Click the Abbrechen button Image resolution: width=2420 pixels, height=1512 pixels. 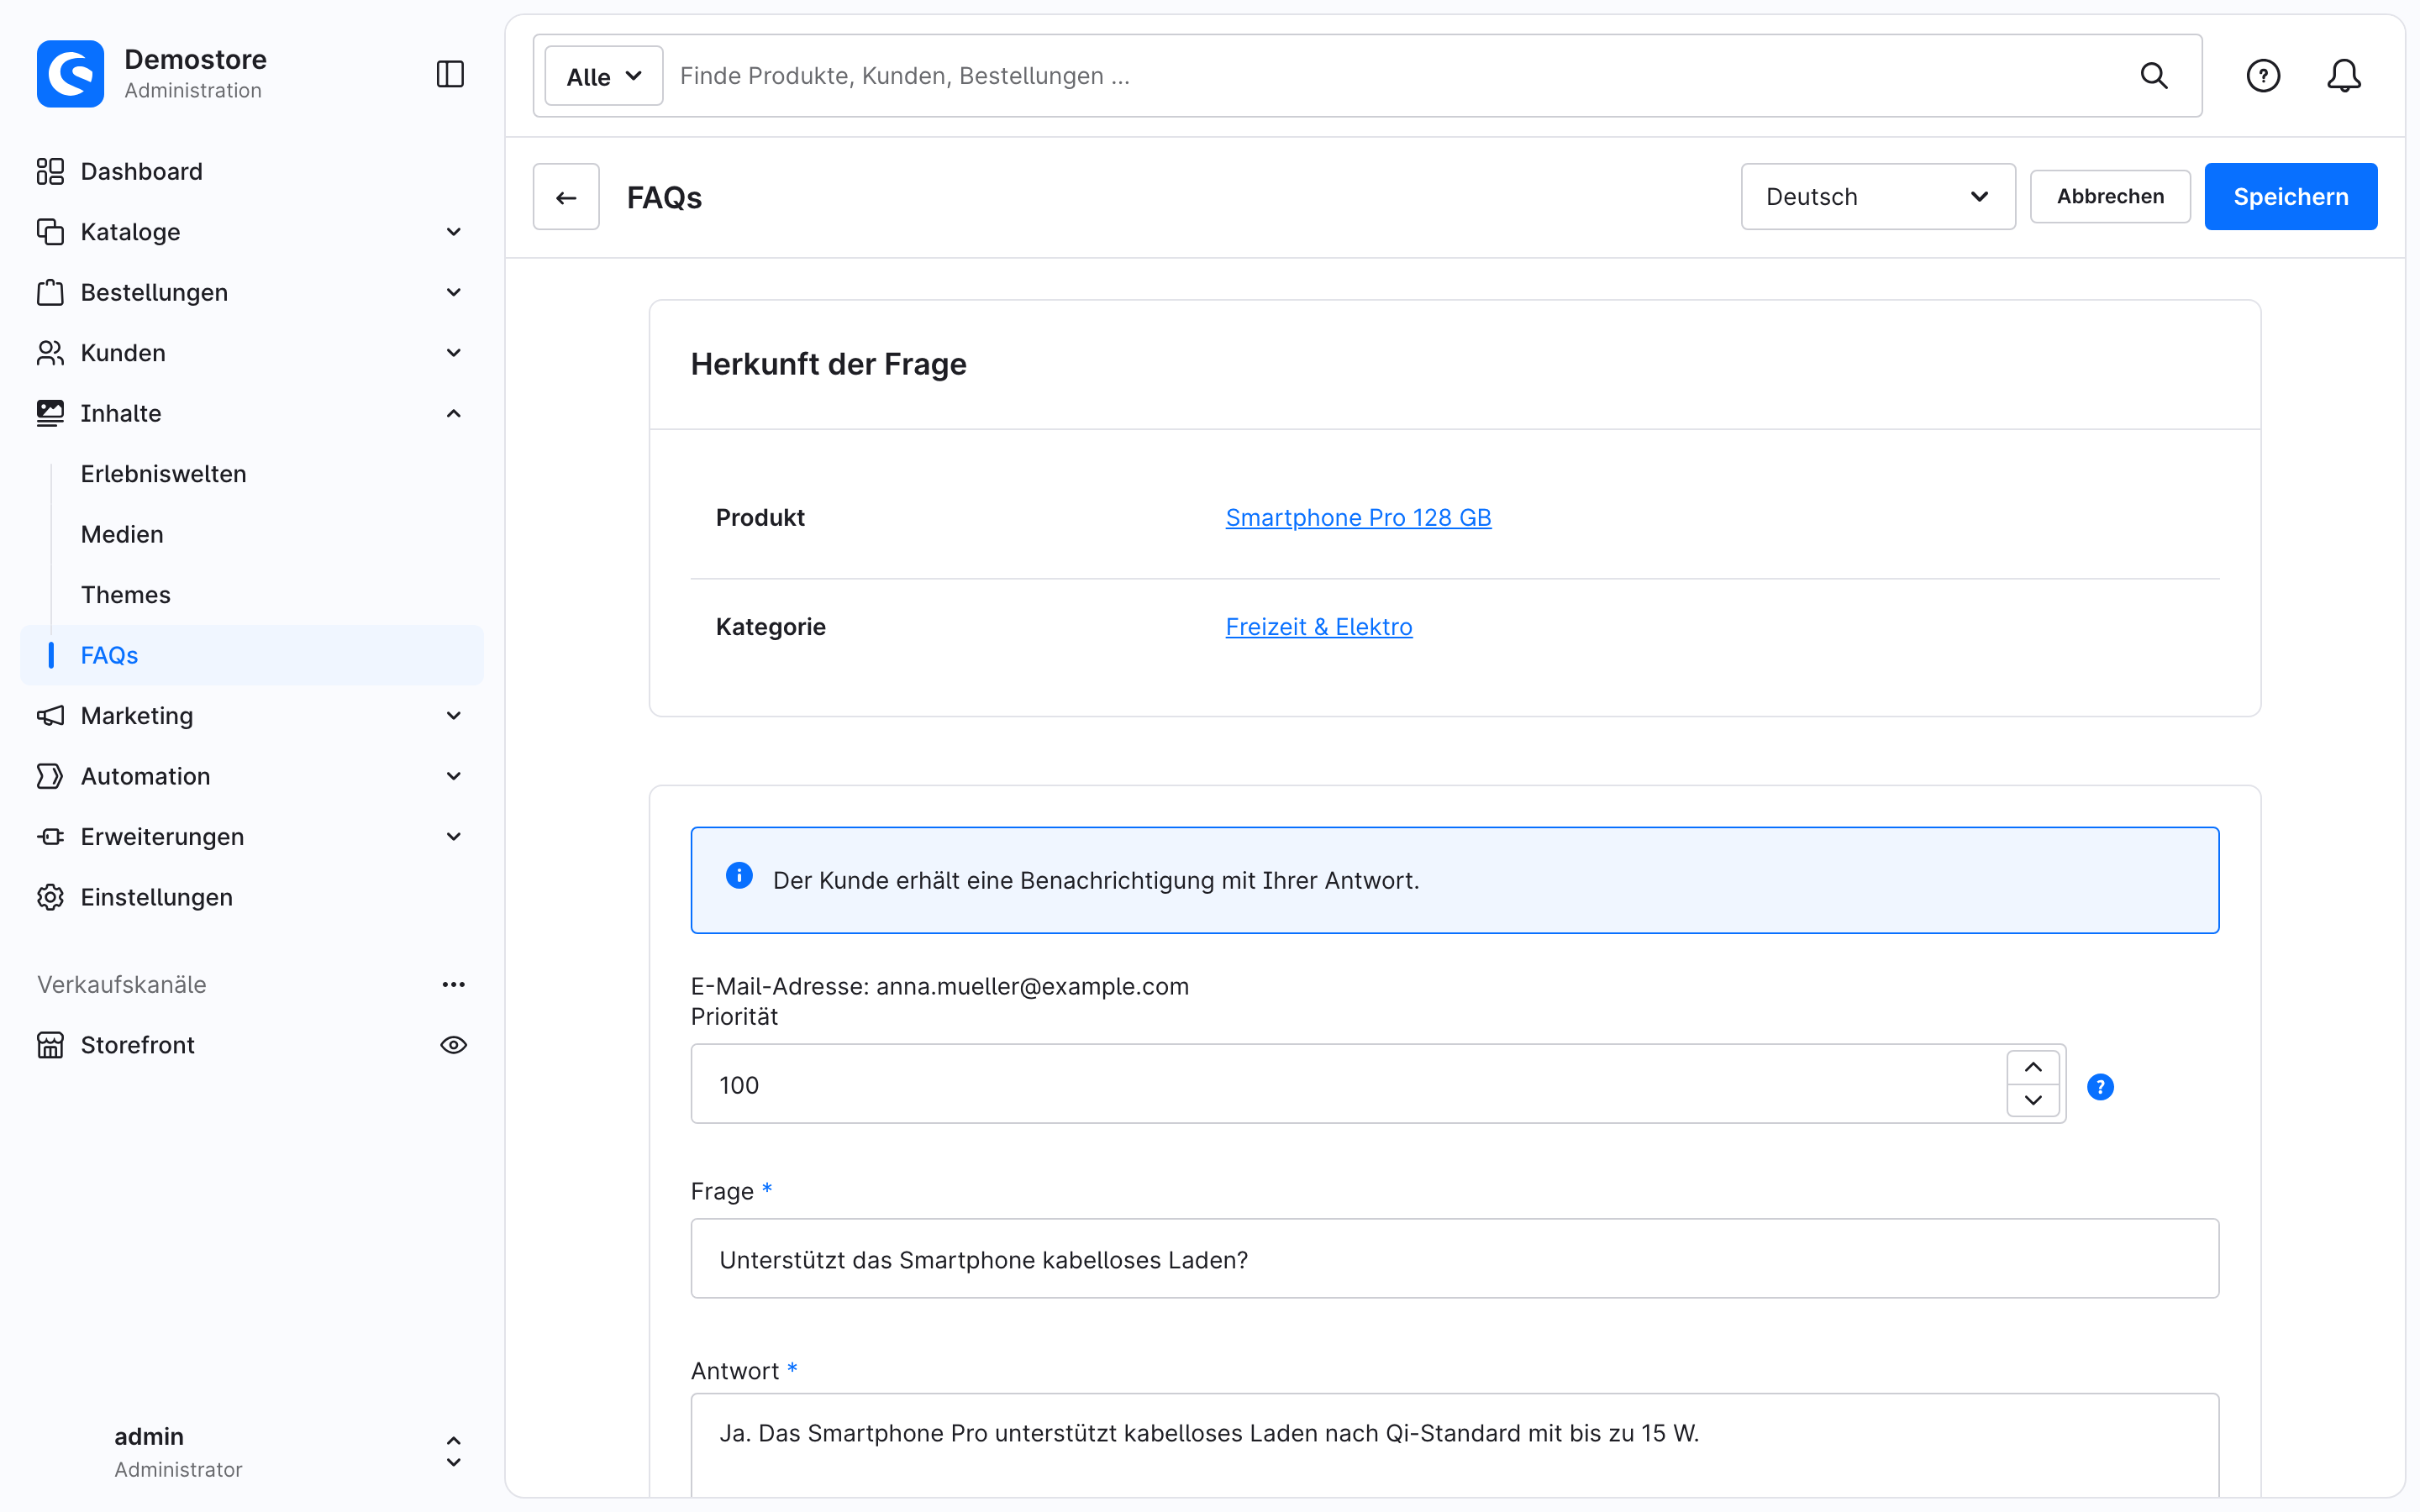[x=2110, y=197]
